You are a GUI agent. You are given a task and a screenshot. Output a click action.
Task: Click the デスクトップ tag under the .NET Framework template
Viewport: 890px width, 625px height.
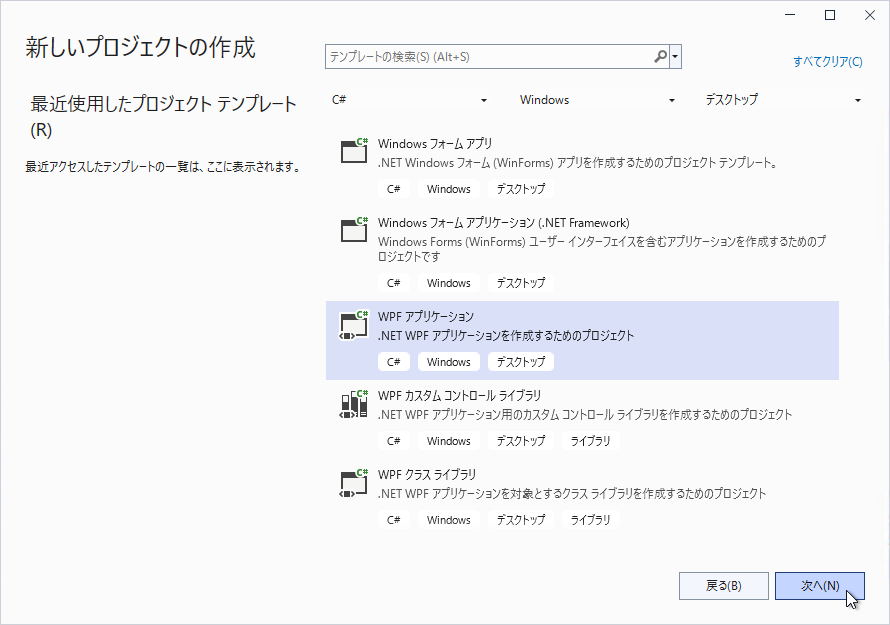click(x=520, y=283)
